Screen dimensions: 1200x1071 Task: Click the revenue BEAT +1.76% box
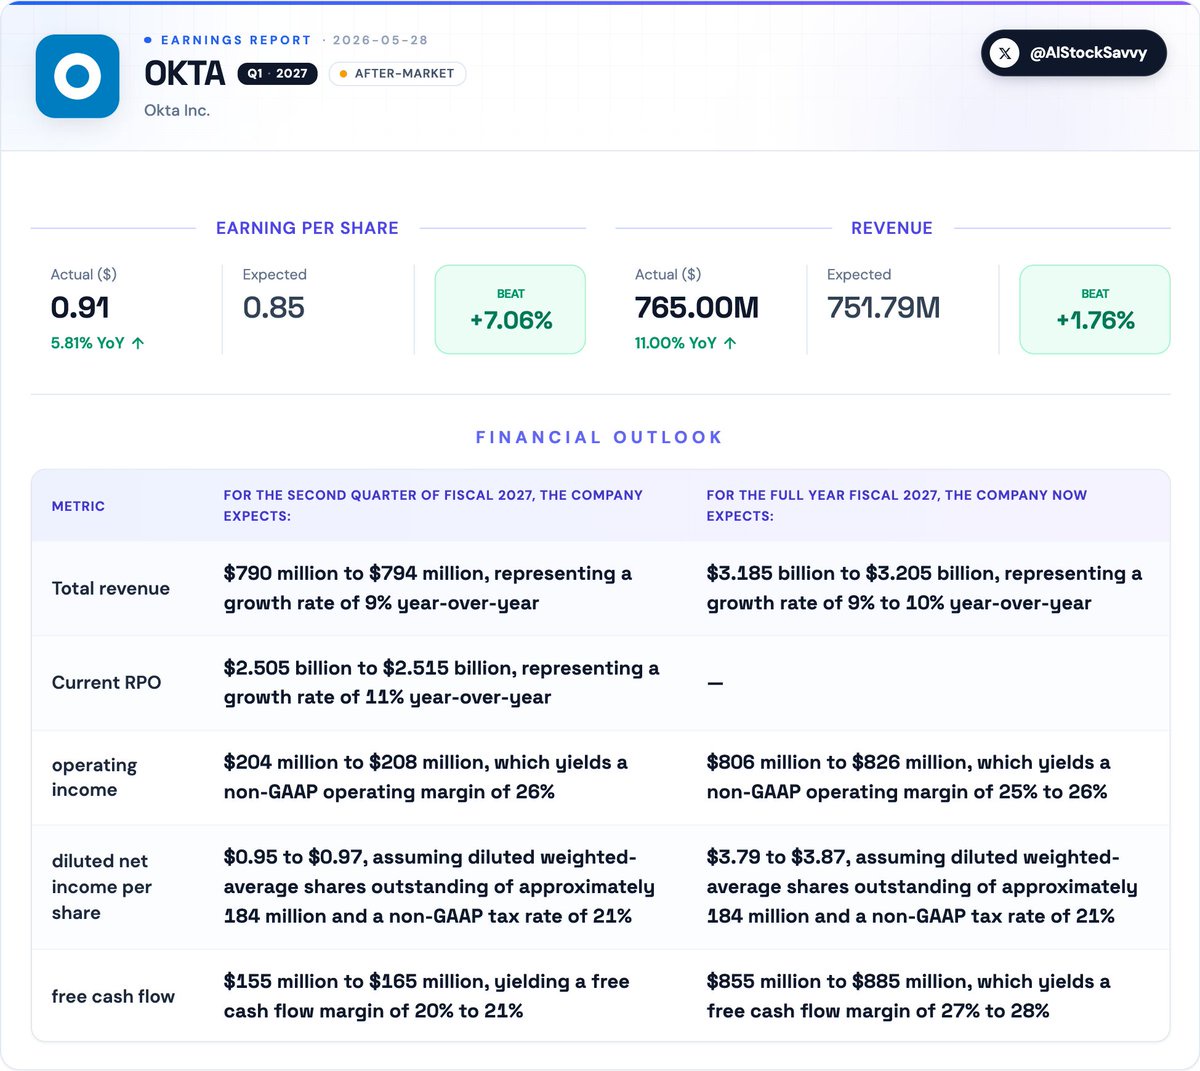pos(1094,309)
